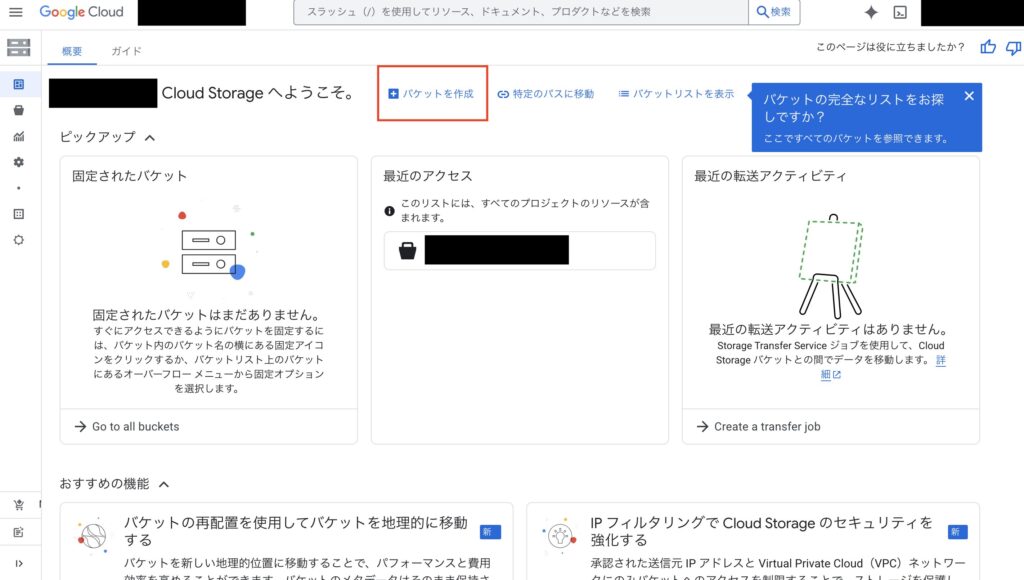This screenshot has width=1024, height=580.
Task: Open Settings gear icon in sidebar
Action: click(18, 162)
